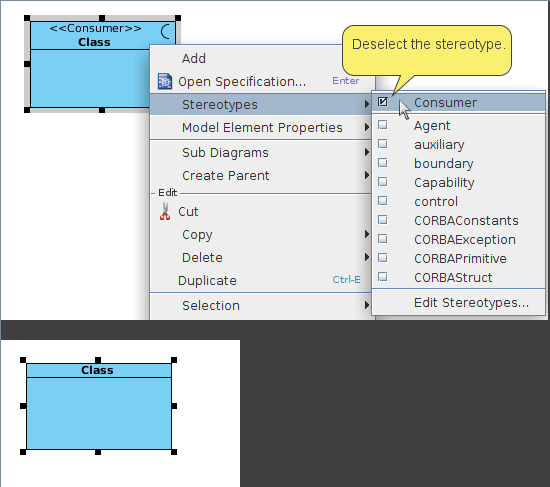This screenshot has height=487, width=550.
Task: Expand the Stereotypes submenu arrow
Action: tap(367, 104)
